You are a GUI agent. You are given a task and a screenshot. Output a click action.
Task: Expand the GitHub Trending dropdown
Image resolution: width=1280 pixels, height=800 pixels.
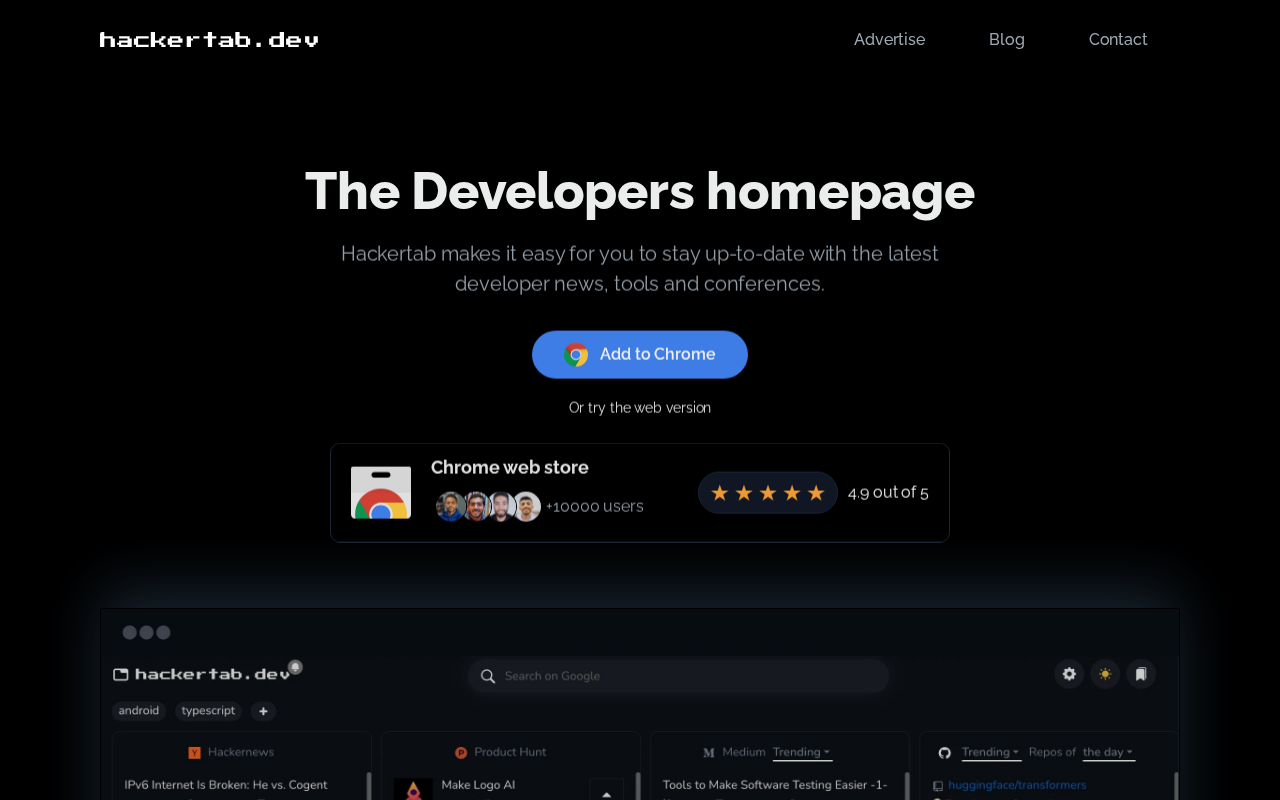coord(991,752)
